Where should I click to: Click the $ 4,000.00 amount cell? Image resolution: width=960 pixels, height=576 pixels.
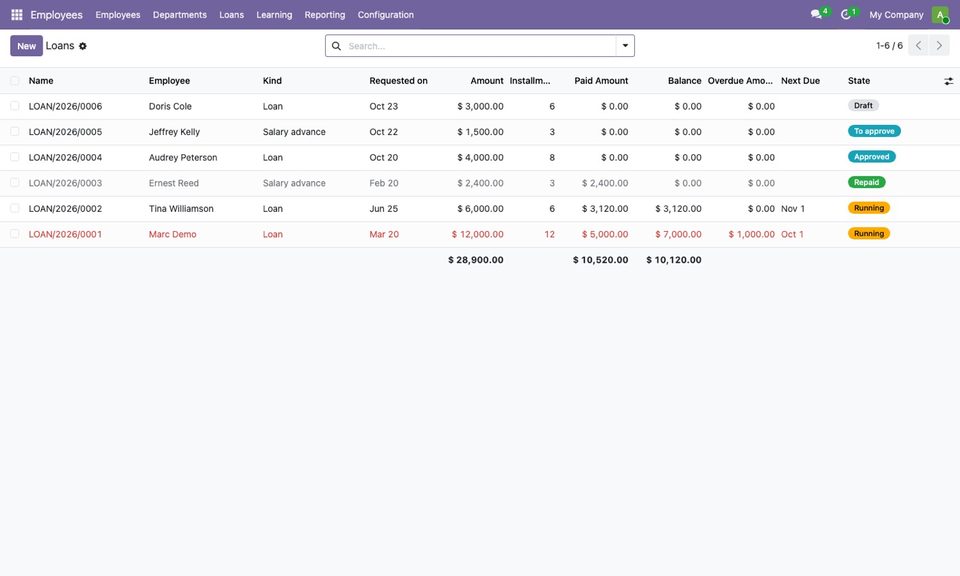click(481, 157)
